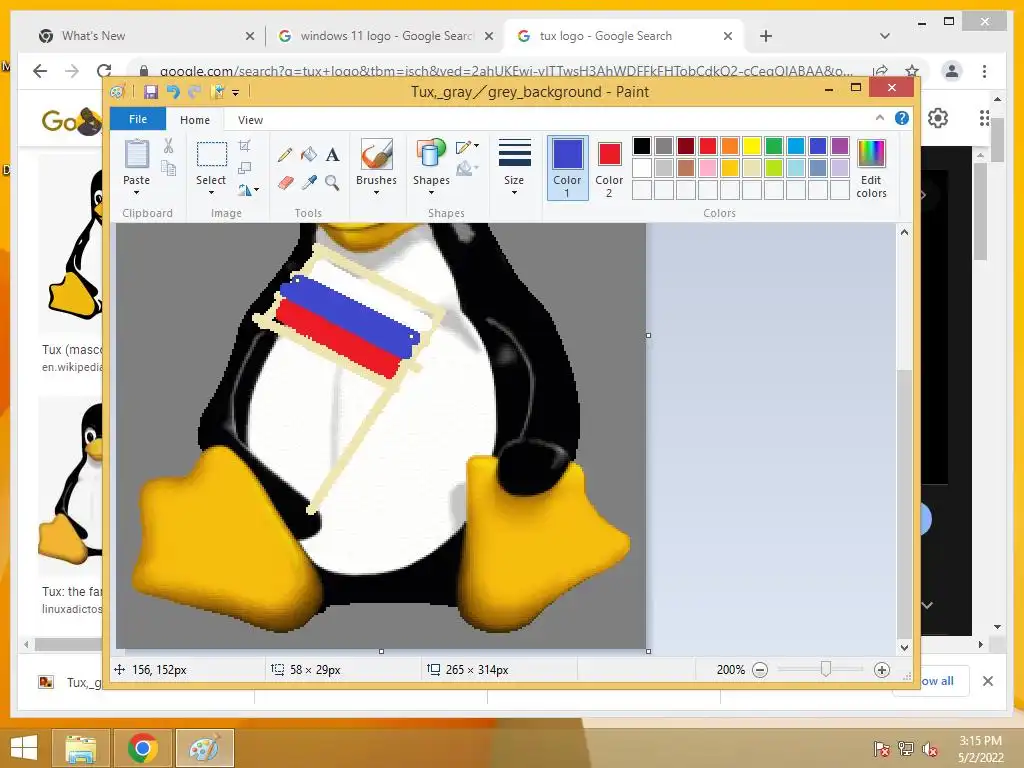Open the Edit colors dialog
1024x768 pixels.
coord(871,167)
